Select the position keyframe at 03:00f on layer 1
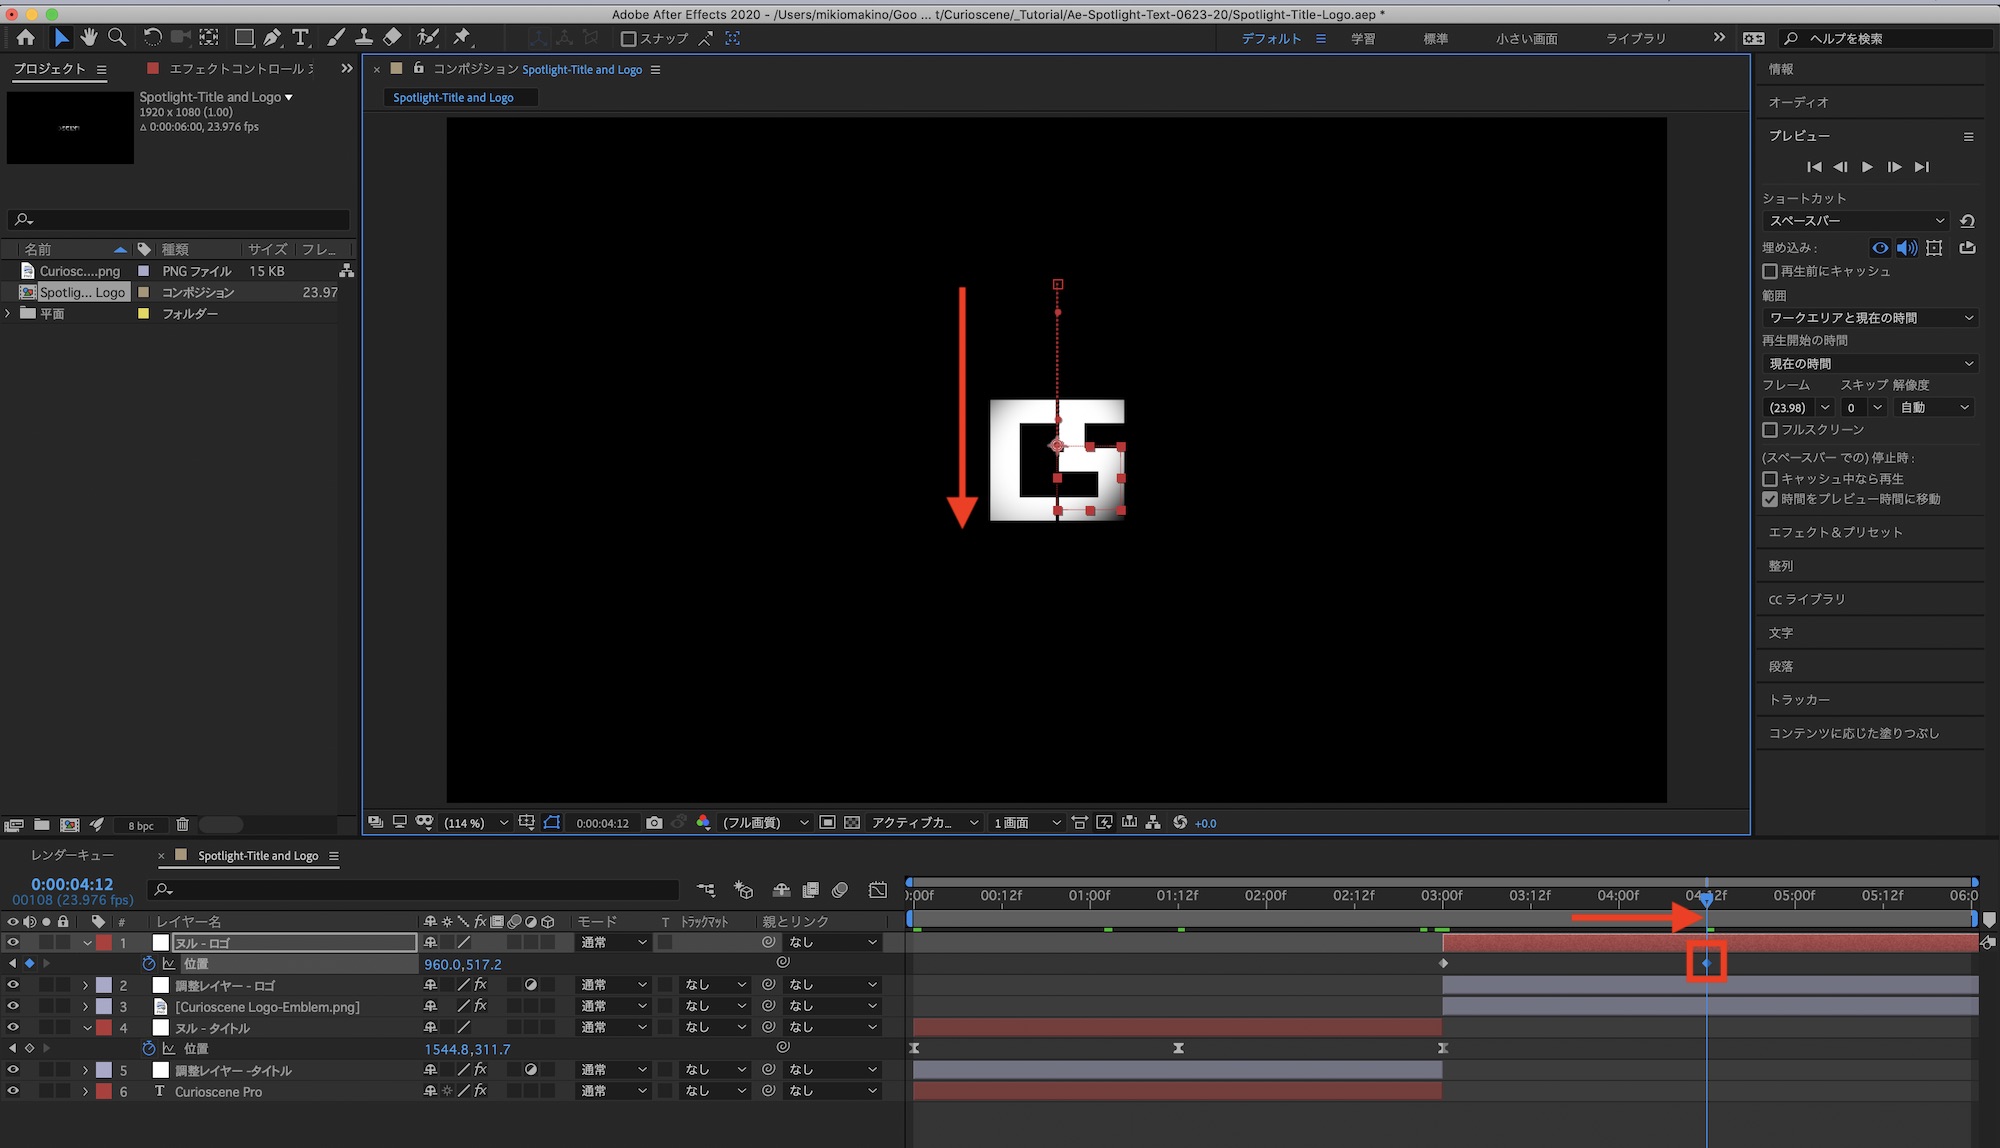The height and width of the screenshot is (1148, 2000). point(1443,964)
